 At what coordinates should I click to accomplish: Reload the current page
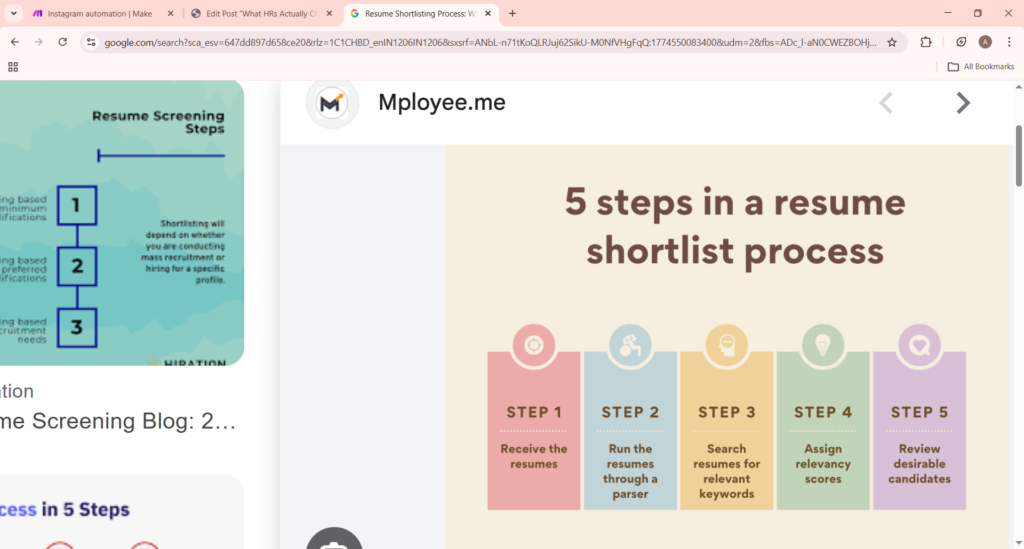pyautogui.click(x=63, y=42)
